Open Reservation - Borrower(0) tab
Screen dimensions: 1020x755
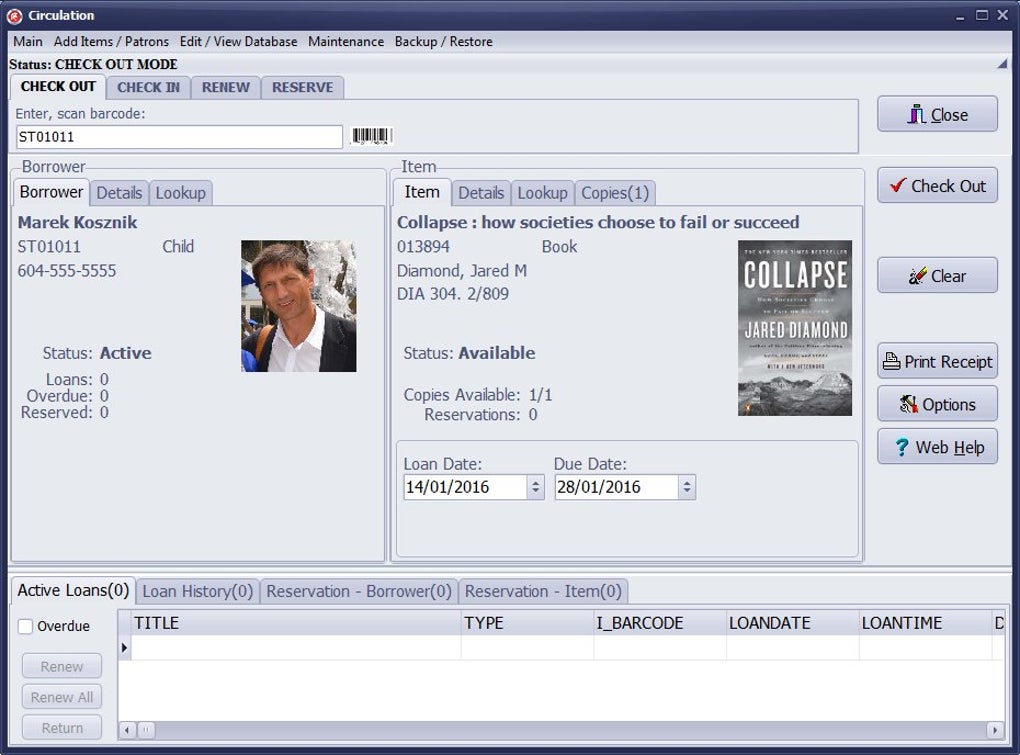tap(359, 591)
